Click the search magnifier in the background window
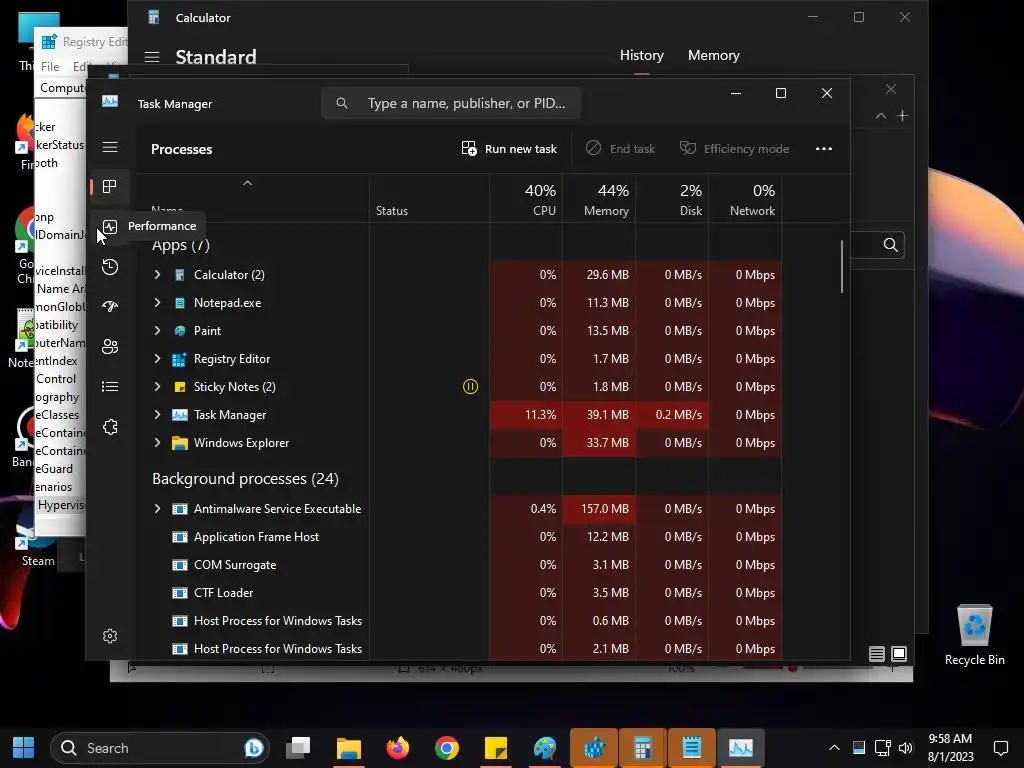 (x=890, y=245)
